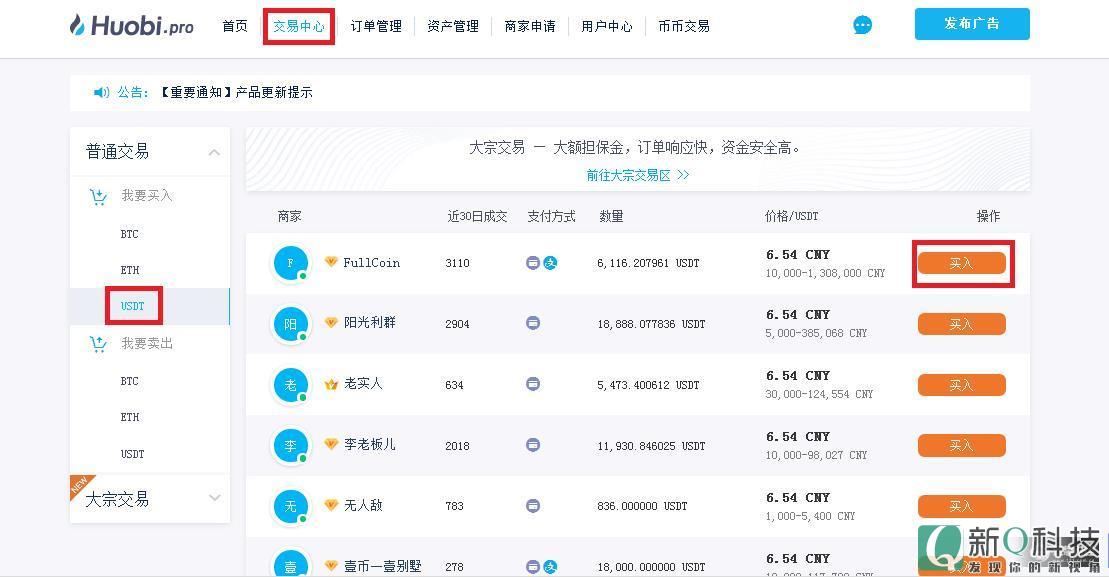Image resolution: width=1109 pixels, height=577 pixels.
Task: Click bank card payment icon in 无人敌 row
Action: click(533, 506)
